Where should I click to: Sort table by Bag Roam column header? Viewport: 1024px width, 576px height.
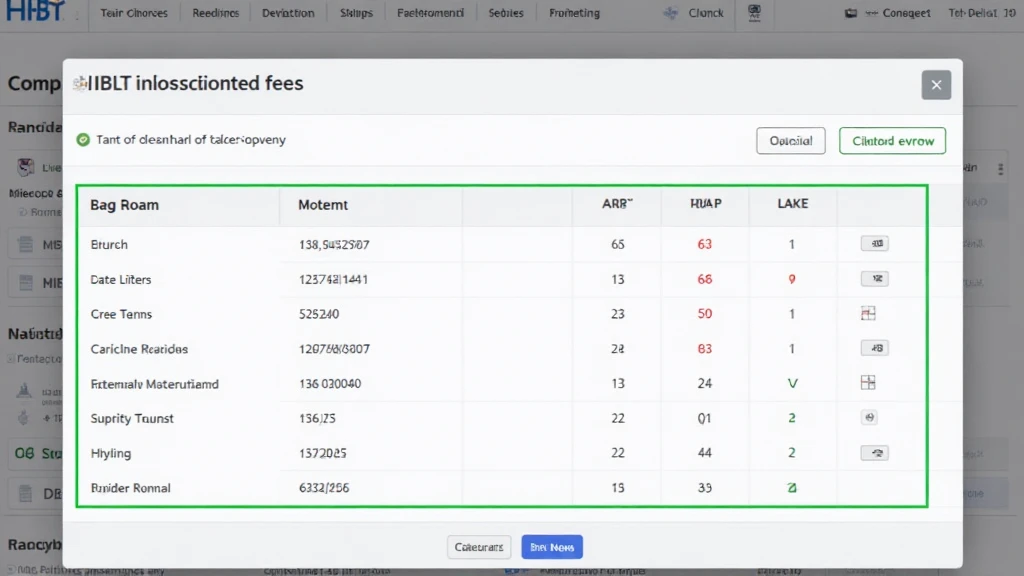click(x=124, y=205)
